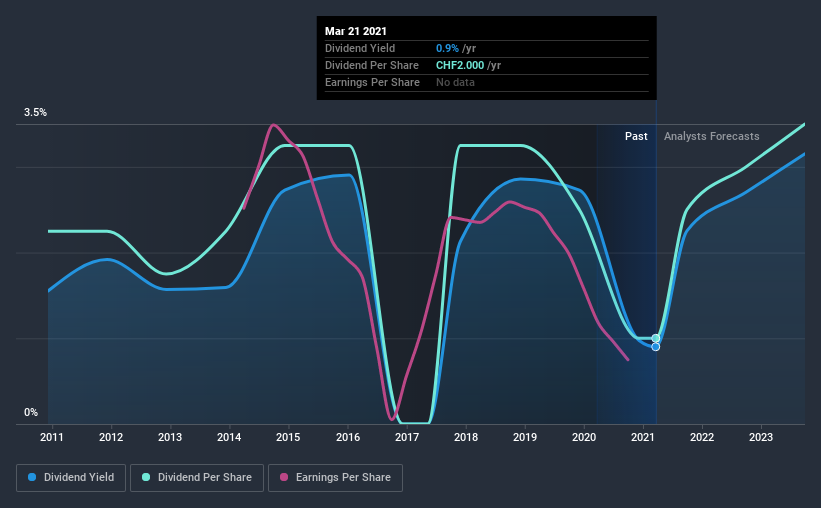Click the 2023 x-axis label

click(761, 437)
